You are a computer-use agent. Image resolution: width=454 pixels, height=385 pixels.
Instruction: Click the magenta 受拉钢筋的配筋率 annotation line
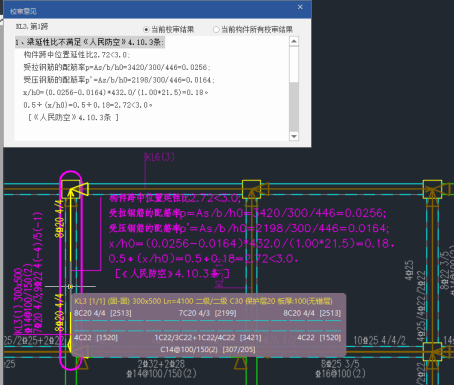click(x=247, y=213)
